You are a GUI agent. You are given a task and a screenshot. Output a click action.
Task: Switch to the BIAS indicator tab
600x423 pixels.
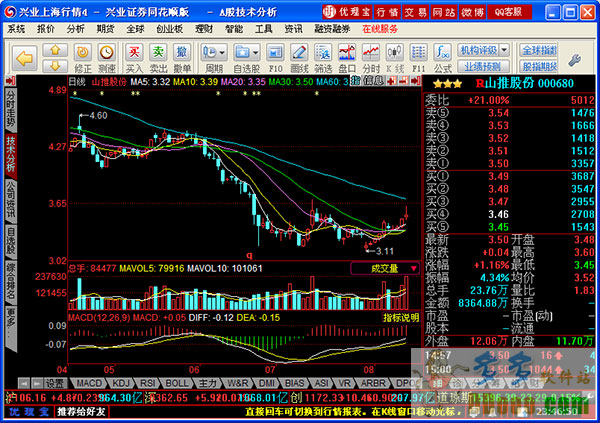click(295, 383)
